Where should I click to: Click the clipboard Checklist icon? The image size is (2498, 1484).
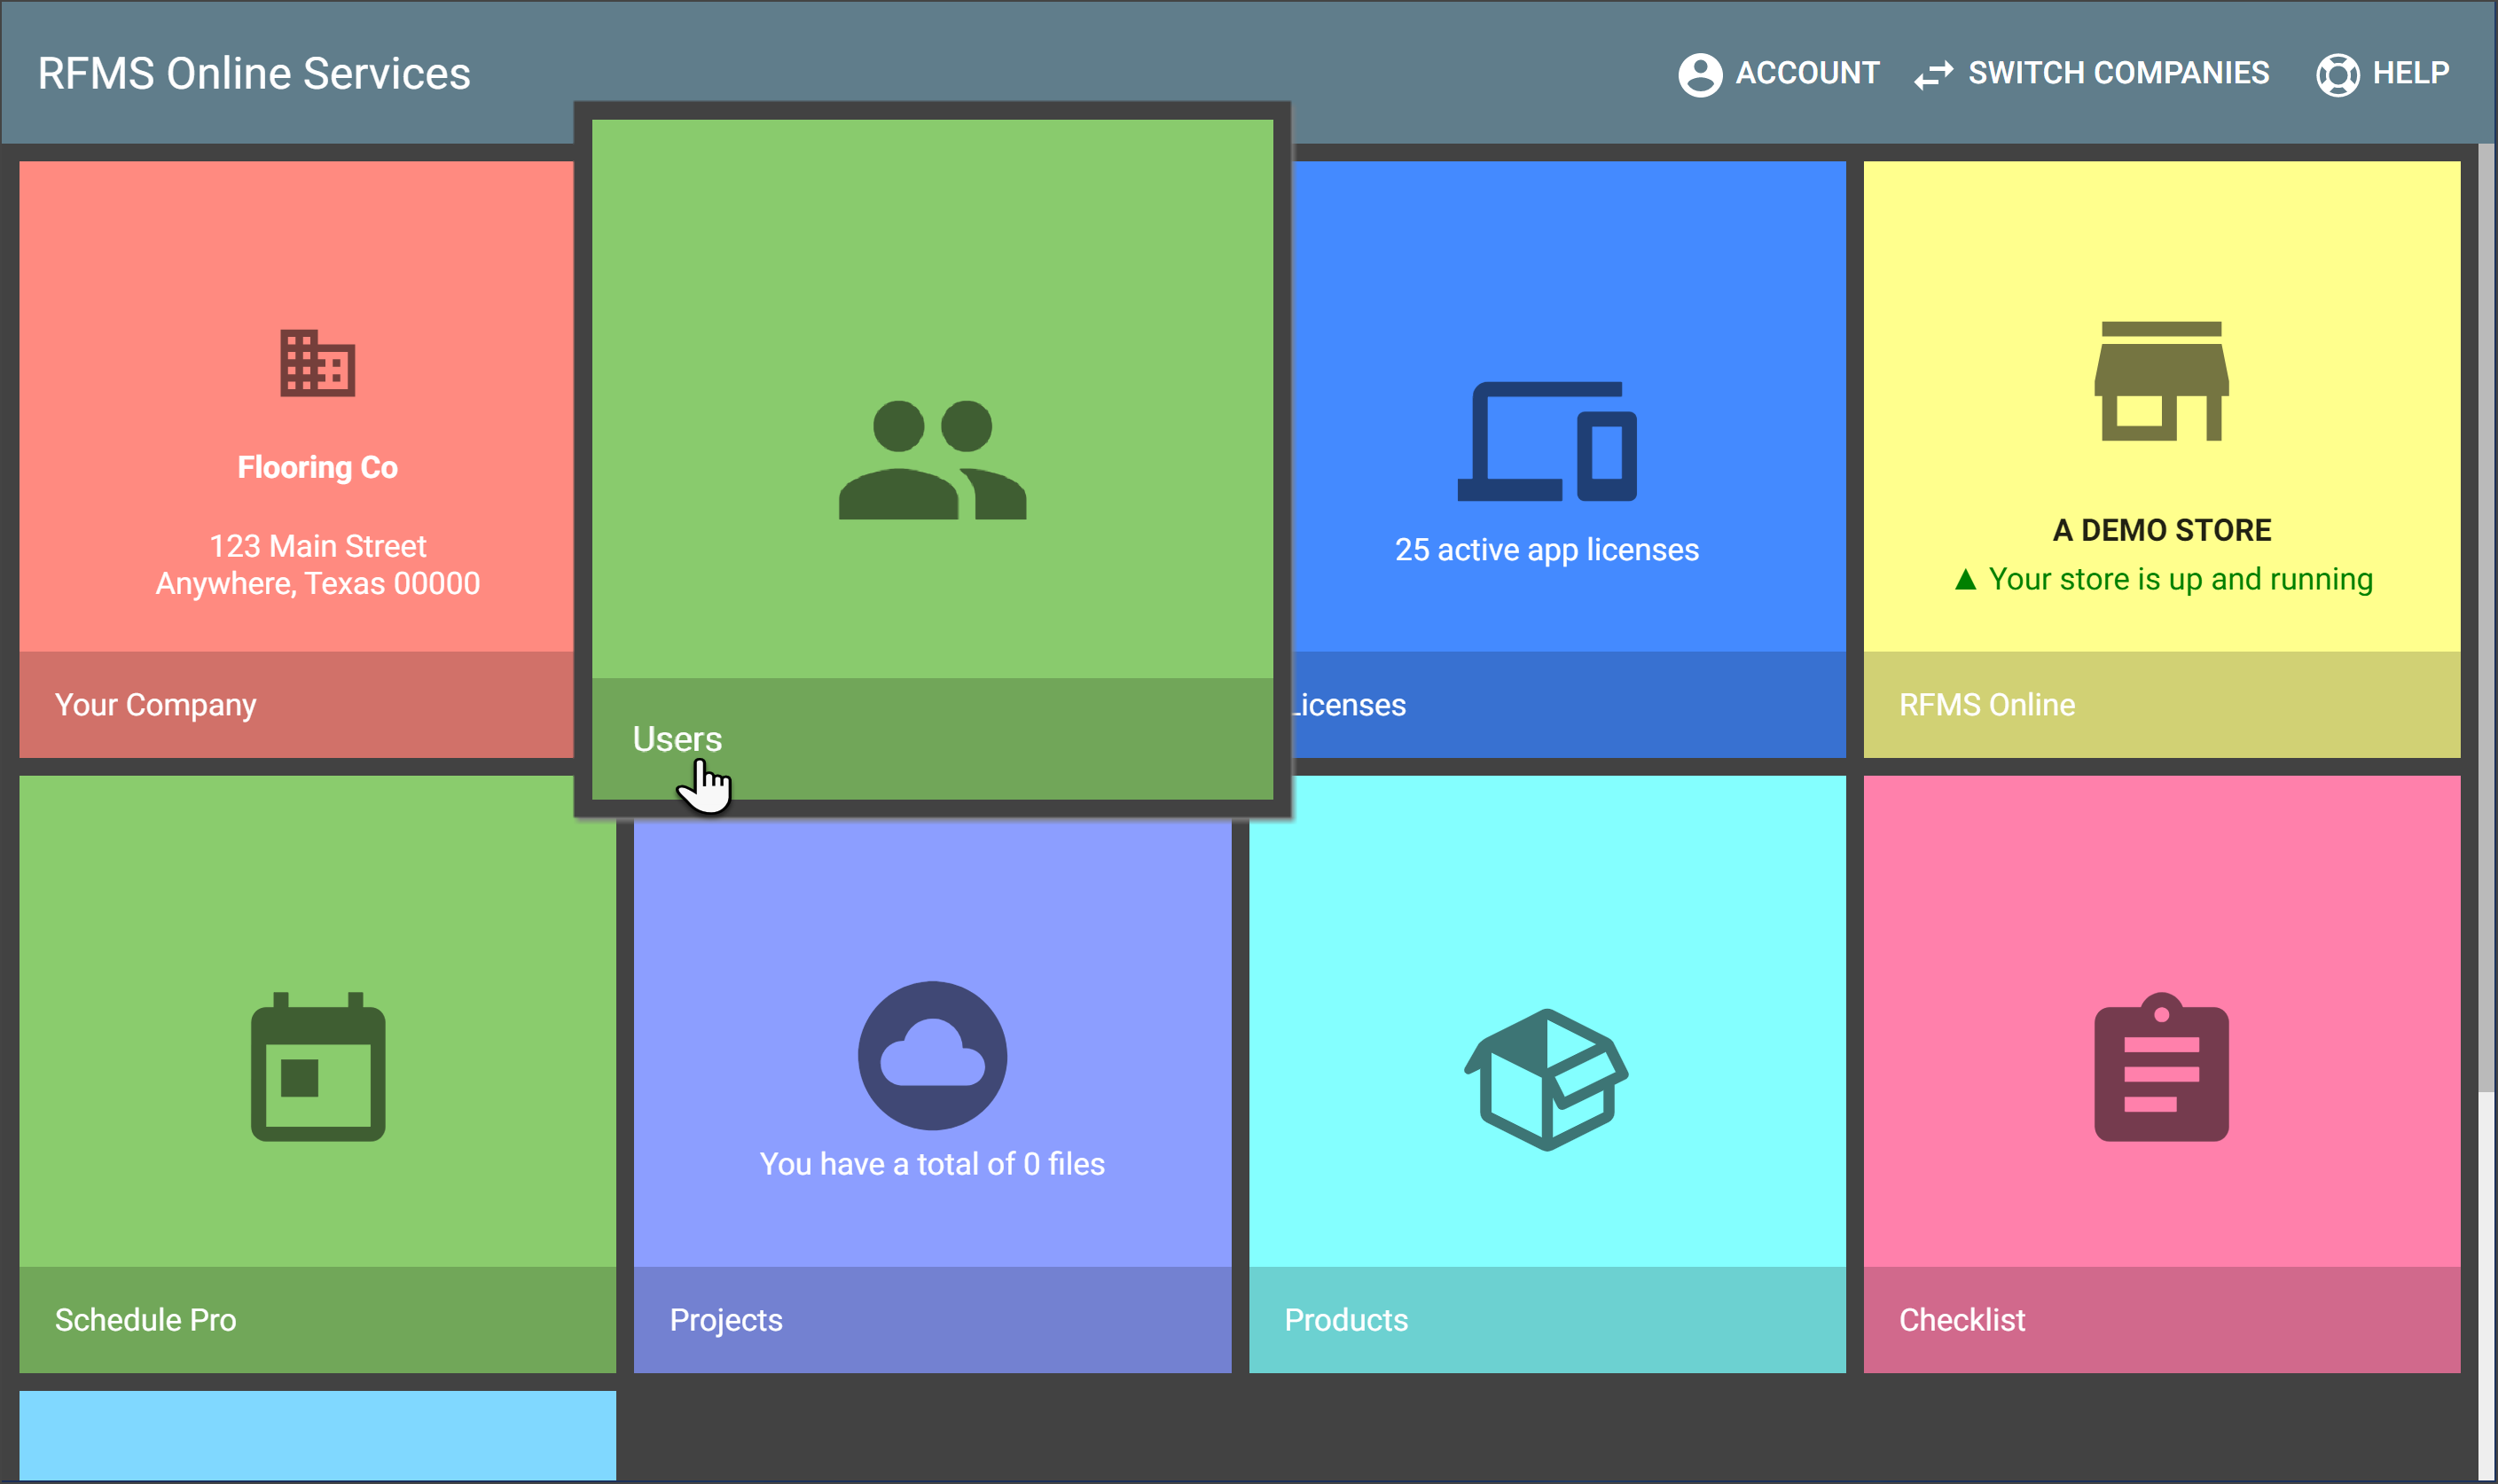point(2161,1066)
